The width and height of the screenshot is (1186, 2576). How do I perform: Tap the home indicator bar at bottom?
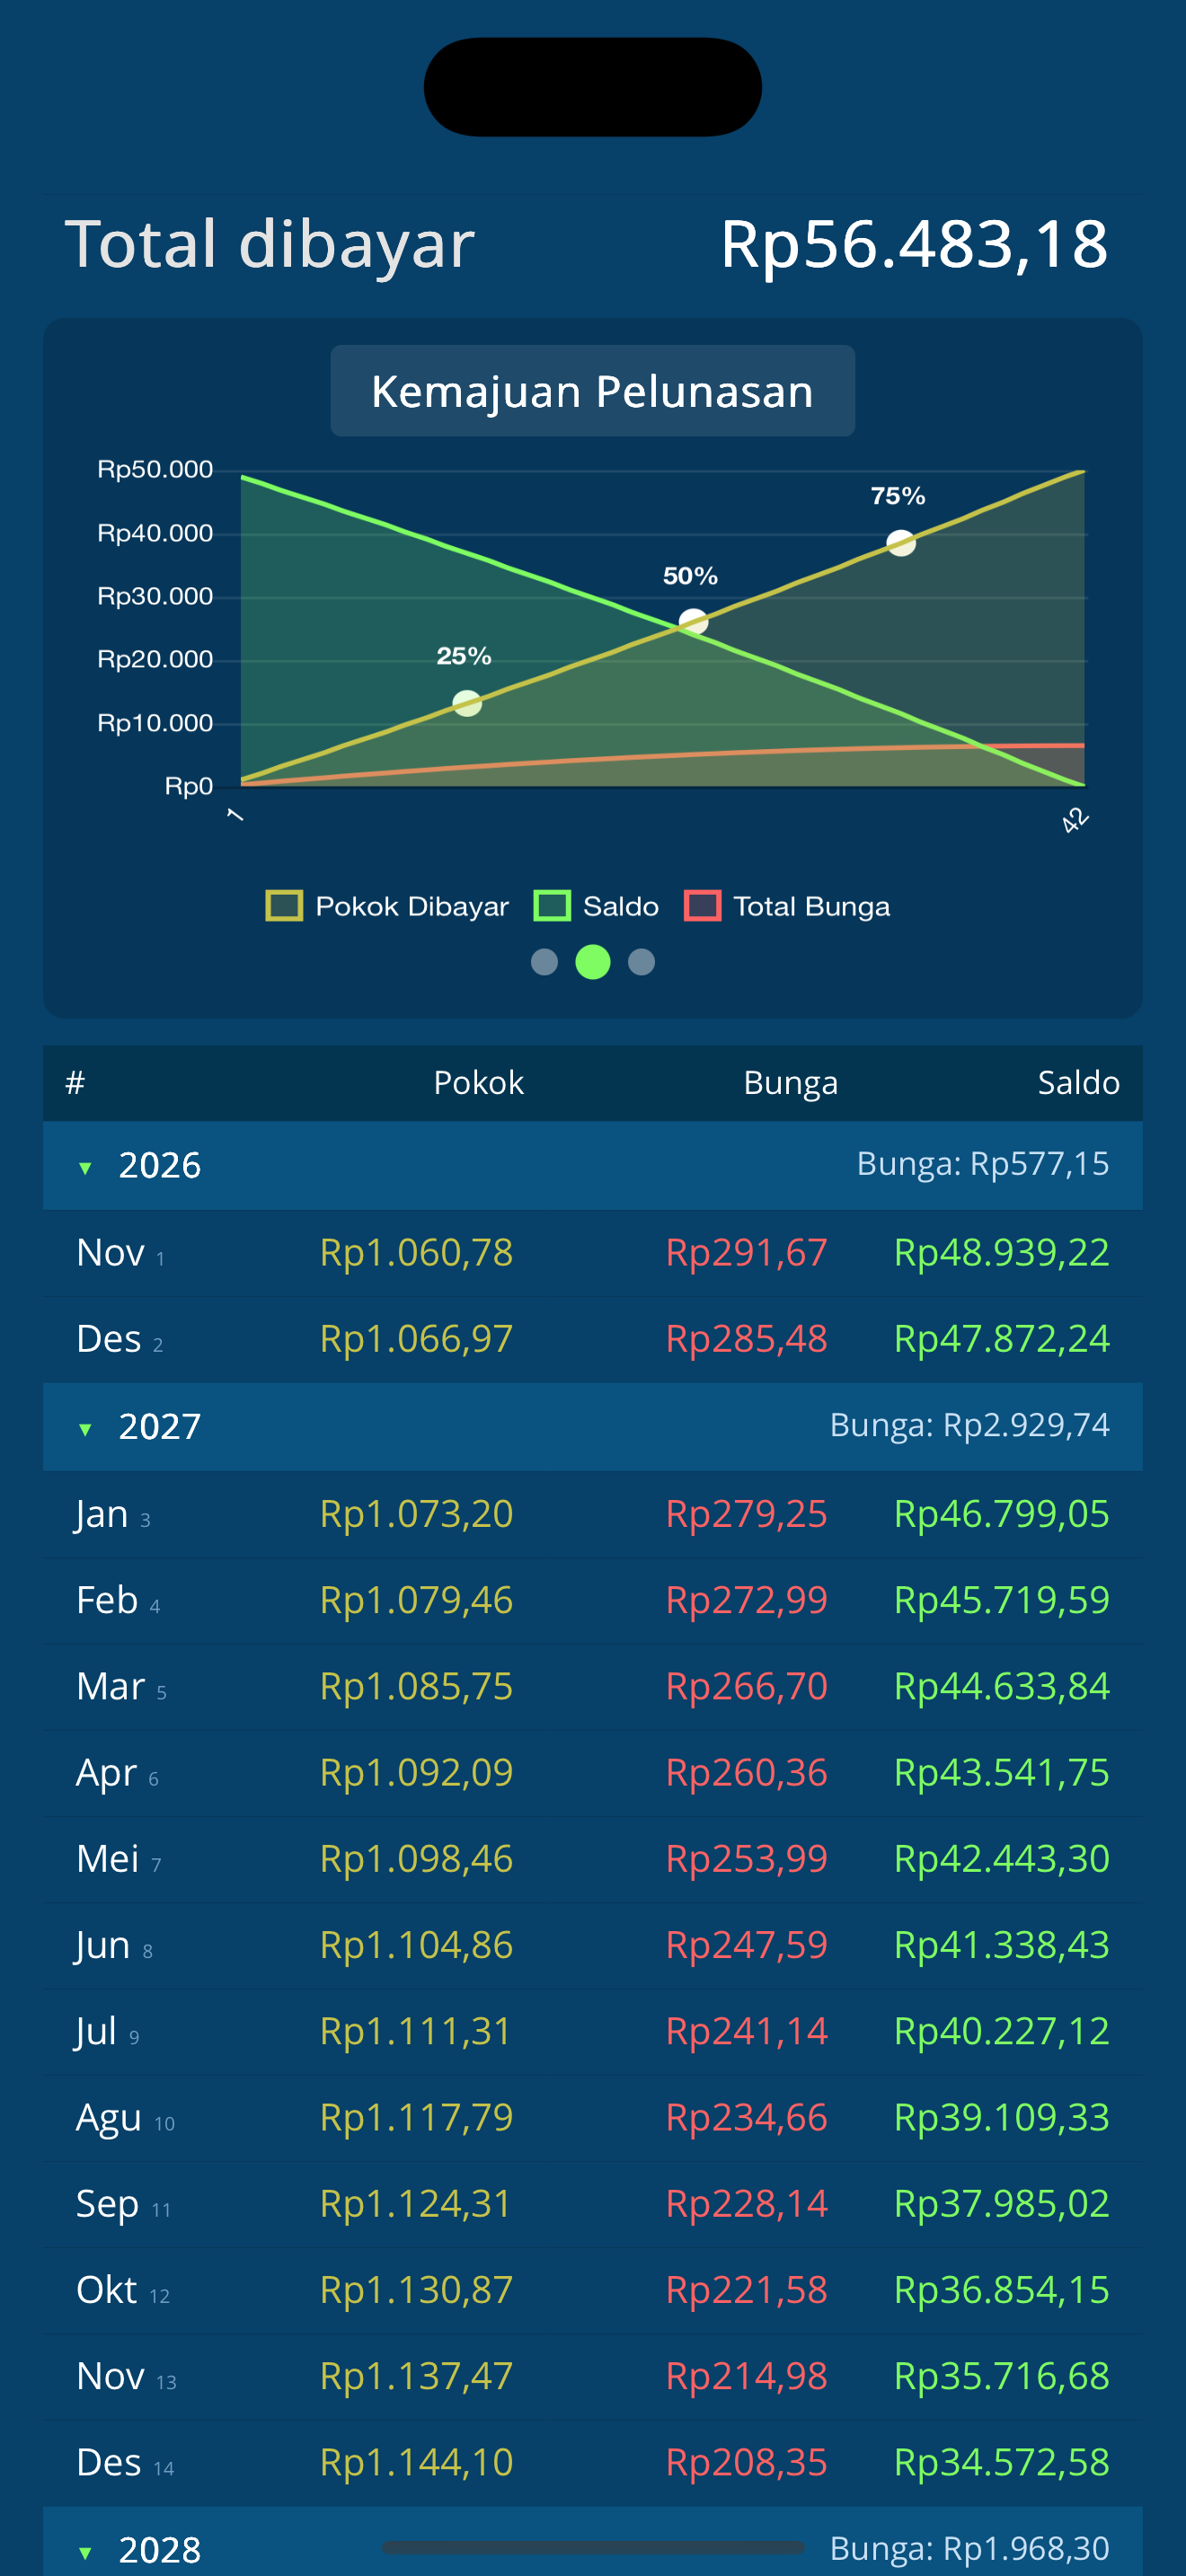point(593,2547)
